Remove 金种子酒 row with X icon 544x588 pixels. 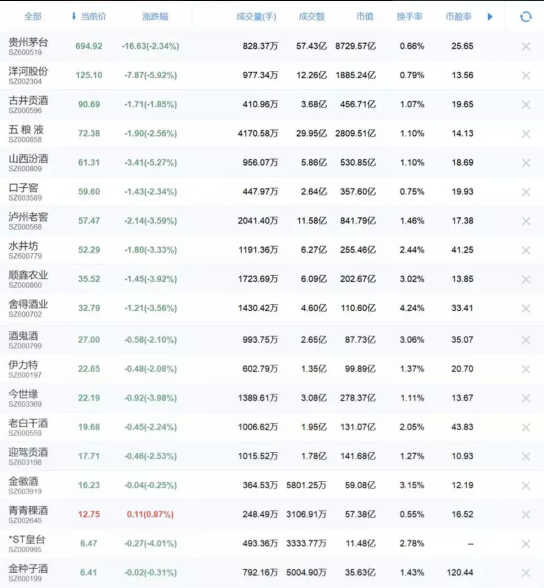point(526,573)
